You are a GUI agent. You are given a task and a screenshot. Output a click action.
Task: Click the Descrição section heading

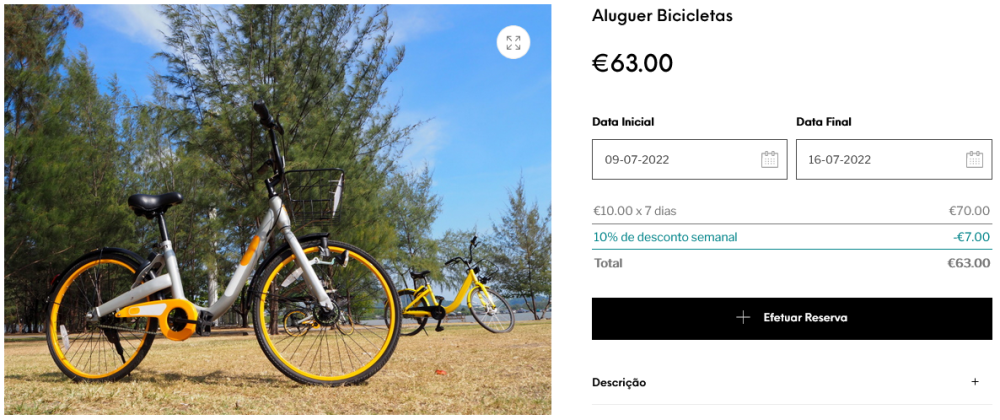click(x=619, y=382)
